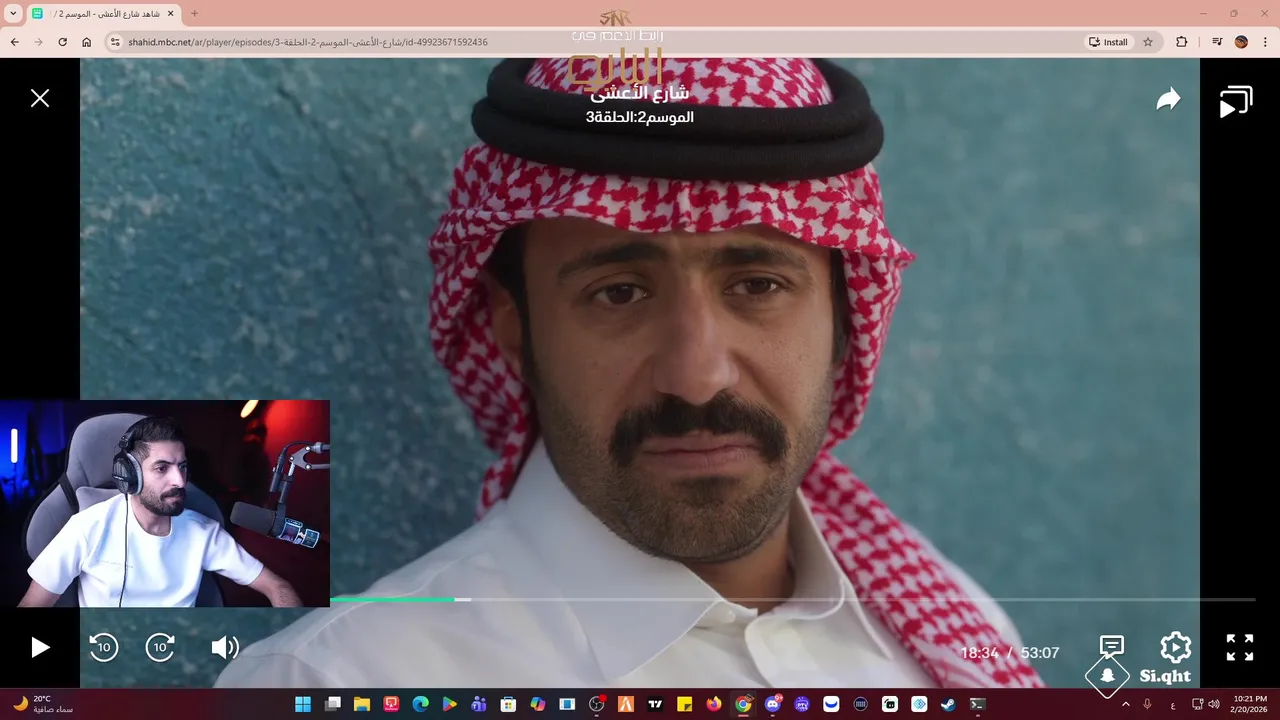Open Discord from the taskbar
This screenshot has height=720, width=1280.
click(x=772, y=704)
